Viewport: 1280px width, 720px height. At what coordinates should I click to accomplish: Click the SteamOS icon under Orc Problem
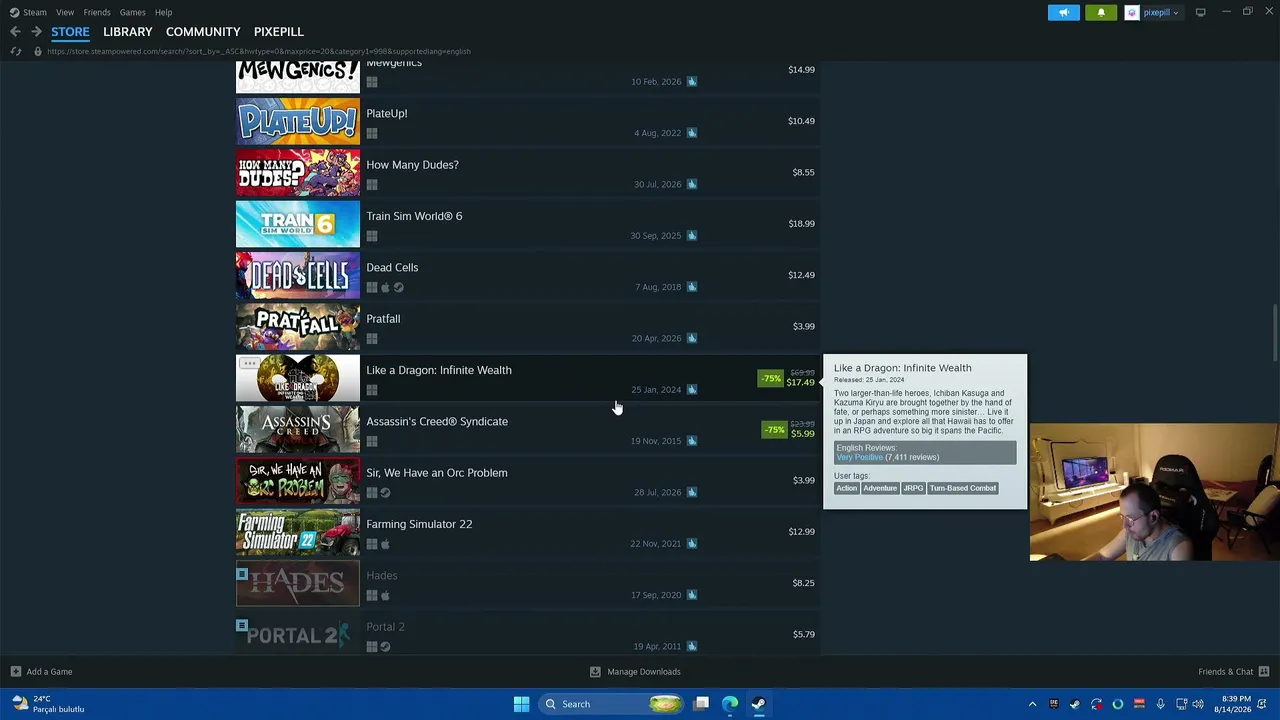[x=385, y=493]
